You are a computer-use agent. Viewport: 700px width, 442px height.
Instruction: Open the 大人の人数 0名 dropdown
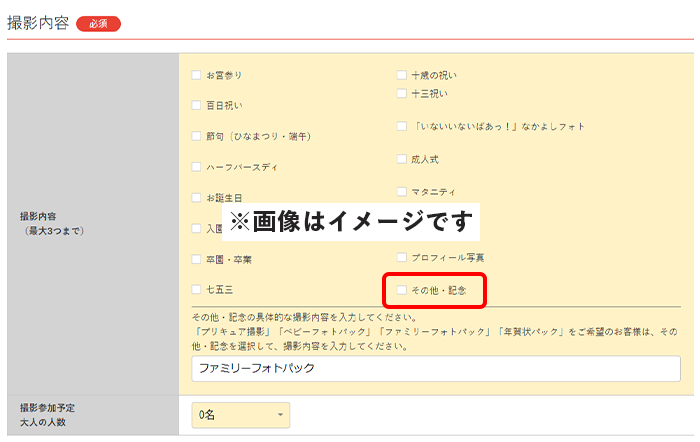pos(240,414)
